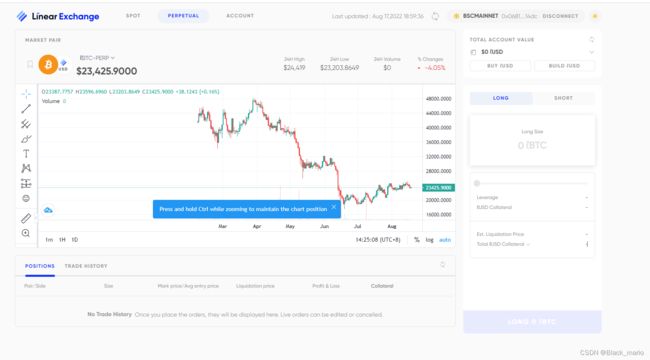Select the text annotation tool
650x360 pixels.
(26, 154)
